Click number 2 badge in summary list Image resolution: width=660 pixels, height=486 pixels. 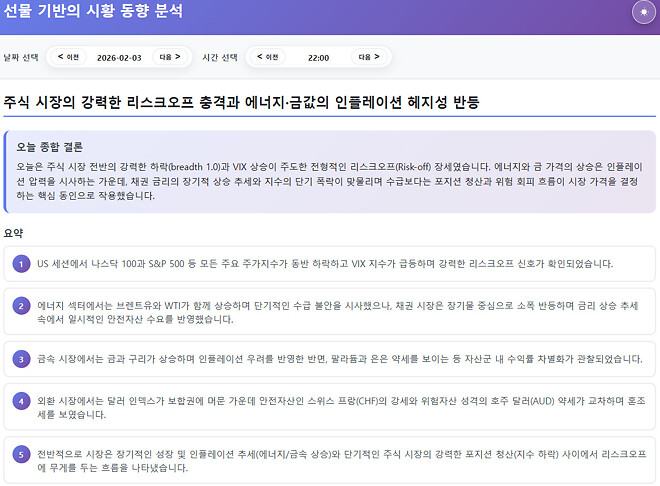click(21, 306)
